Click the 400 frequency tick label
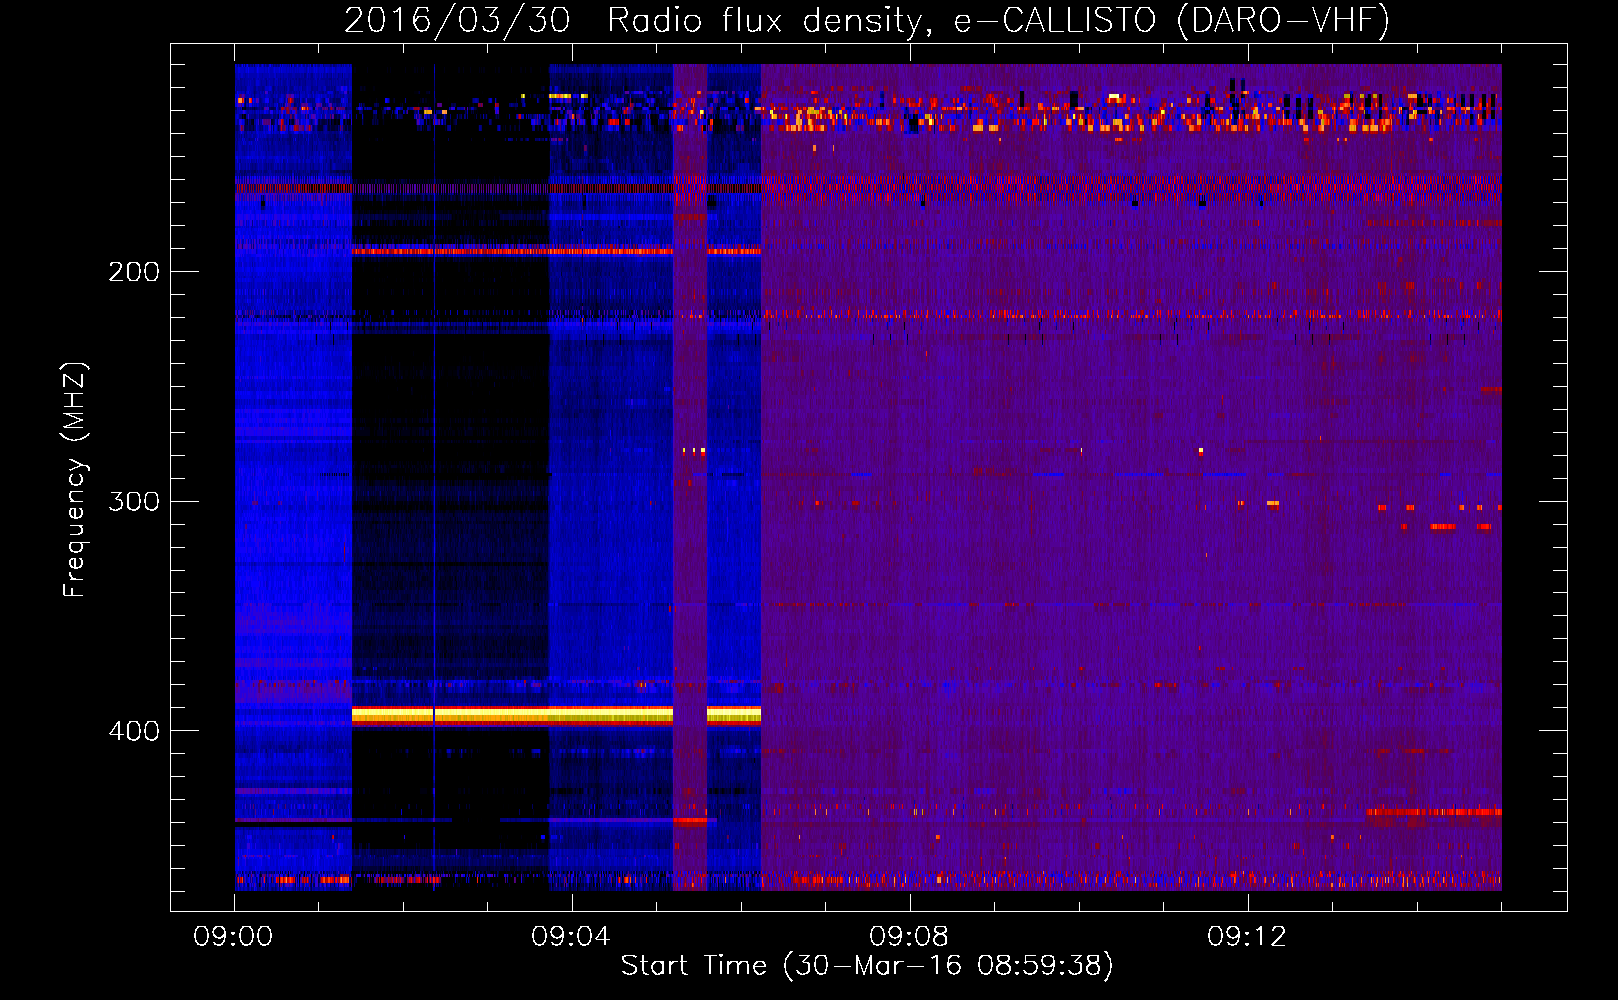 (x=134, y=731)
